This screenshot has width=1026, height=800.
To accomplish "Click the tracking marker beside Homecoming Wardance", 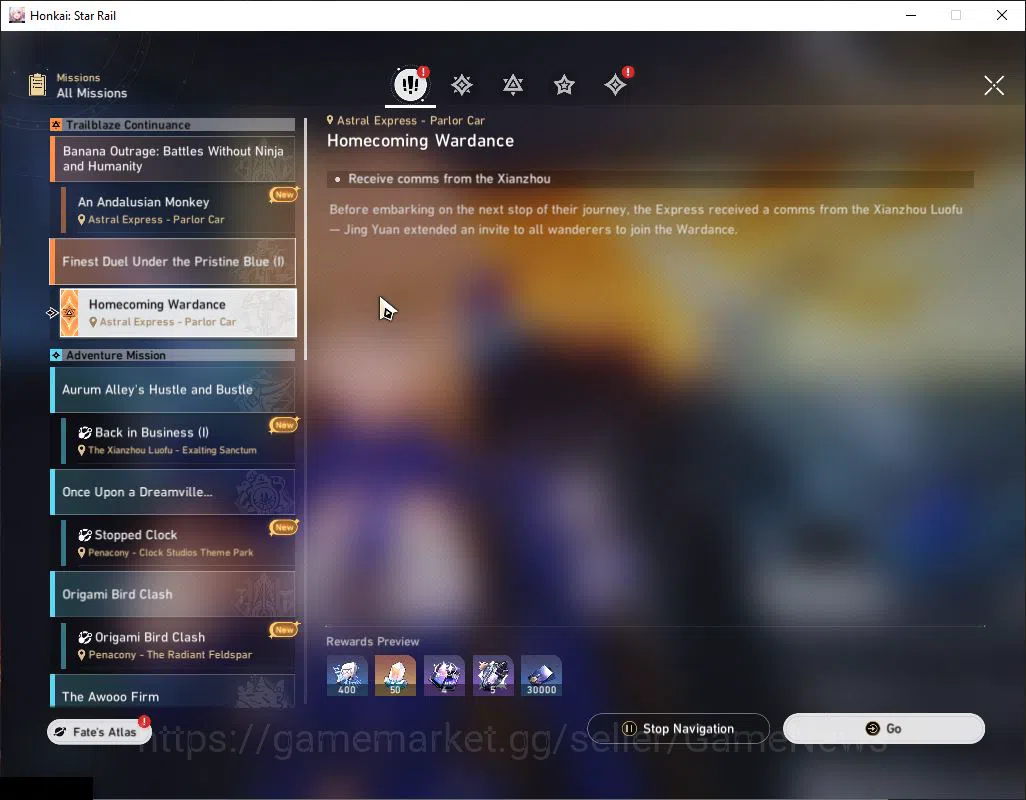I will tap(52, 313).
